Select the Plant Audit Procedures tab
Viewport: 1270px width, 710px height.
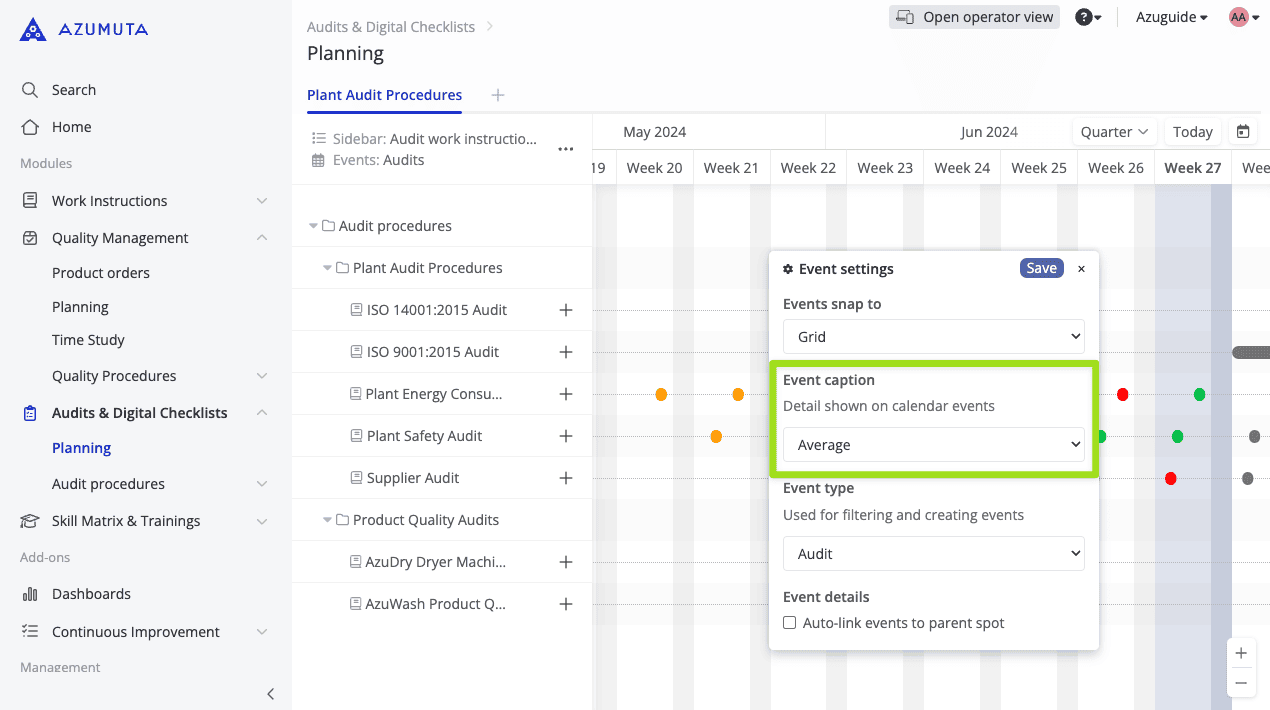(384, 95)
